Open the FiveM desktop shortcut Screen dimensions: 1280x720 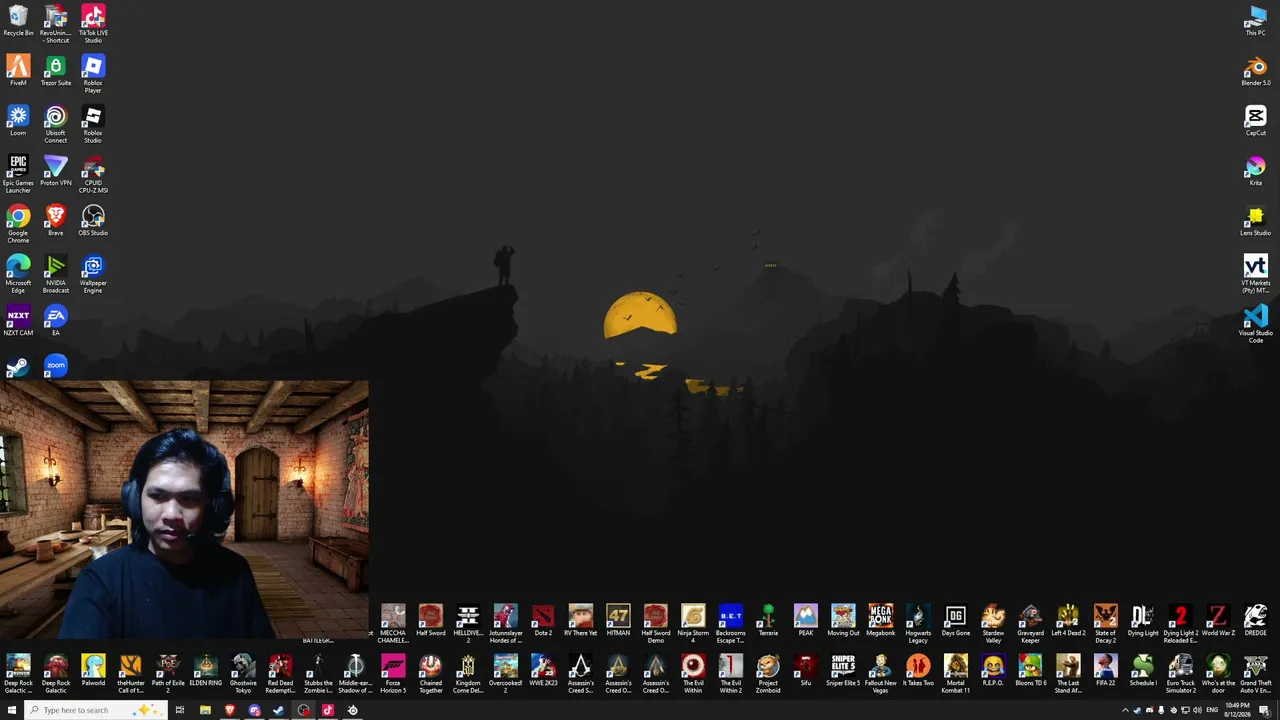pos(18,71)
